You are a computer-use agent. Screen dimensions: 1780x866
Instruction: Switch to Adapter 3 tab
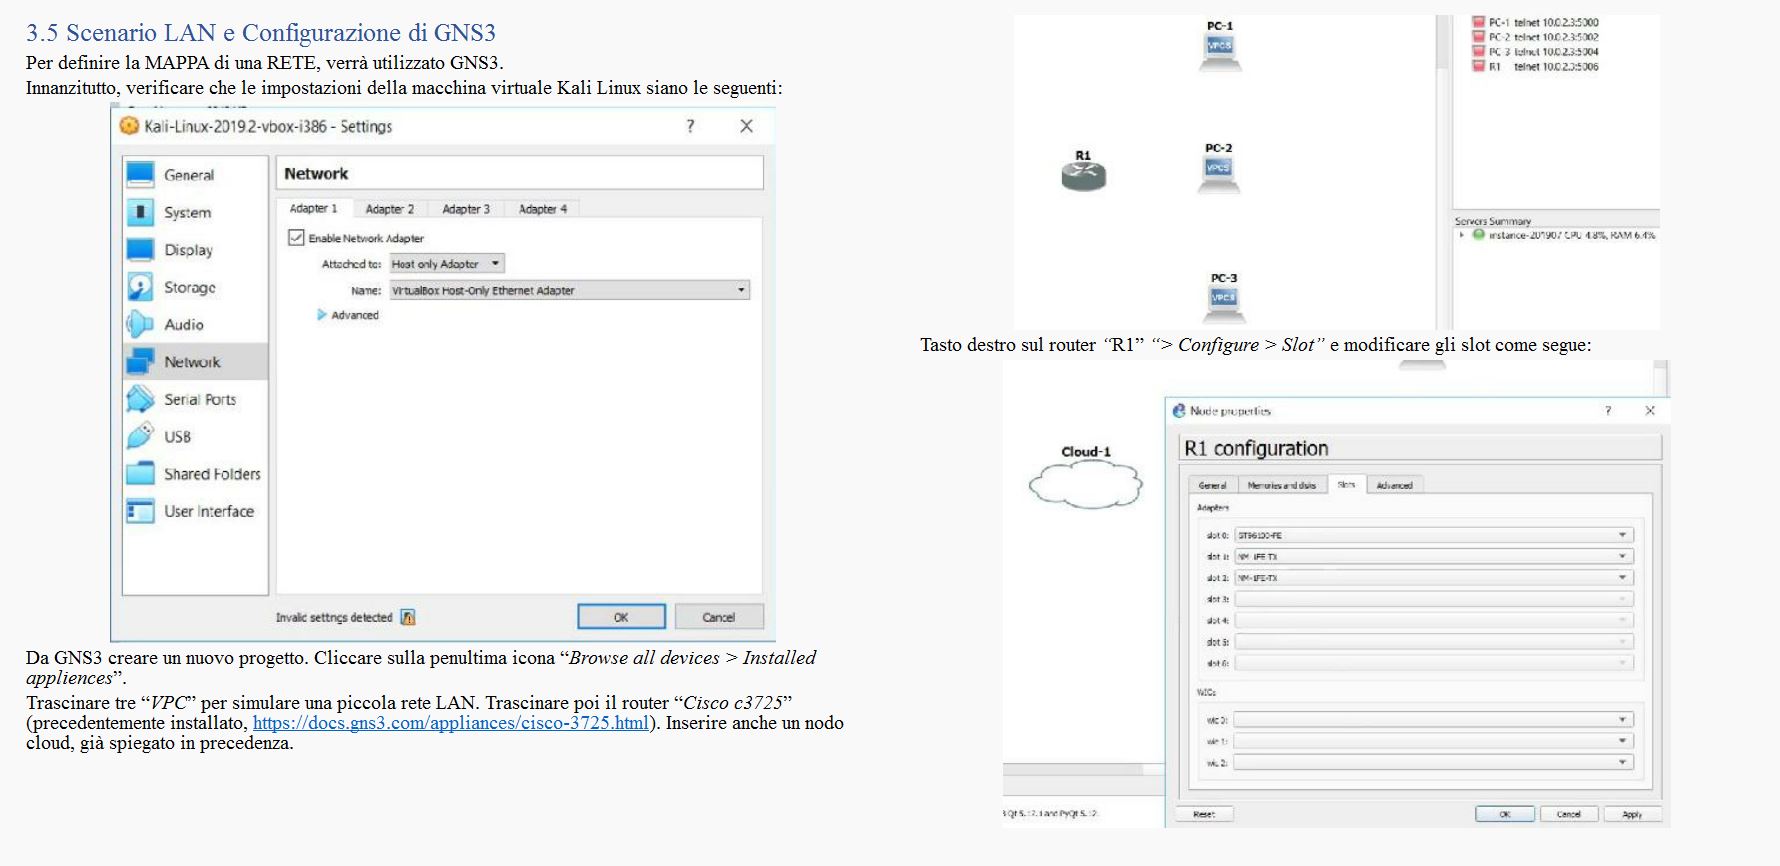point(466,209)
